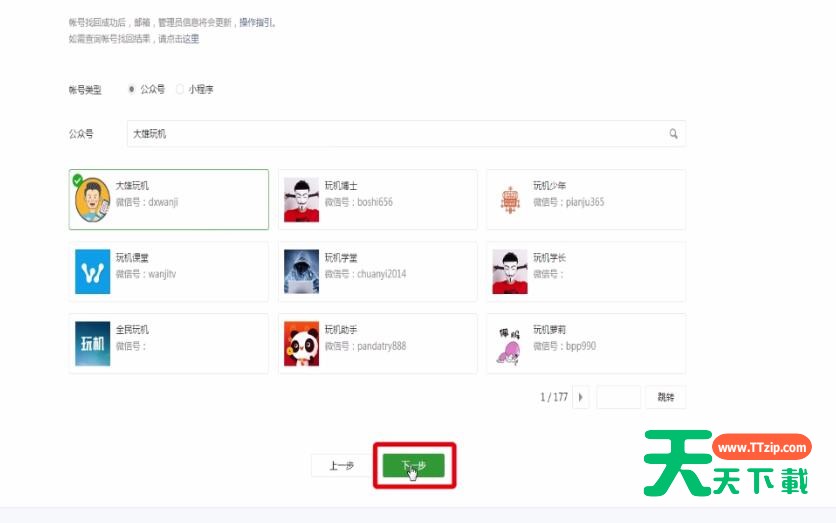The width and height of the screenshot is (836, 523).
Task: Click the 玩机学堂 hooded hacker avatar
Action: 301,272
